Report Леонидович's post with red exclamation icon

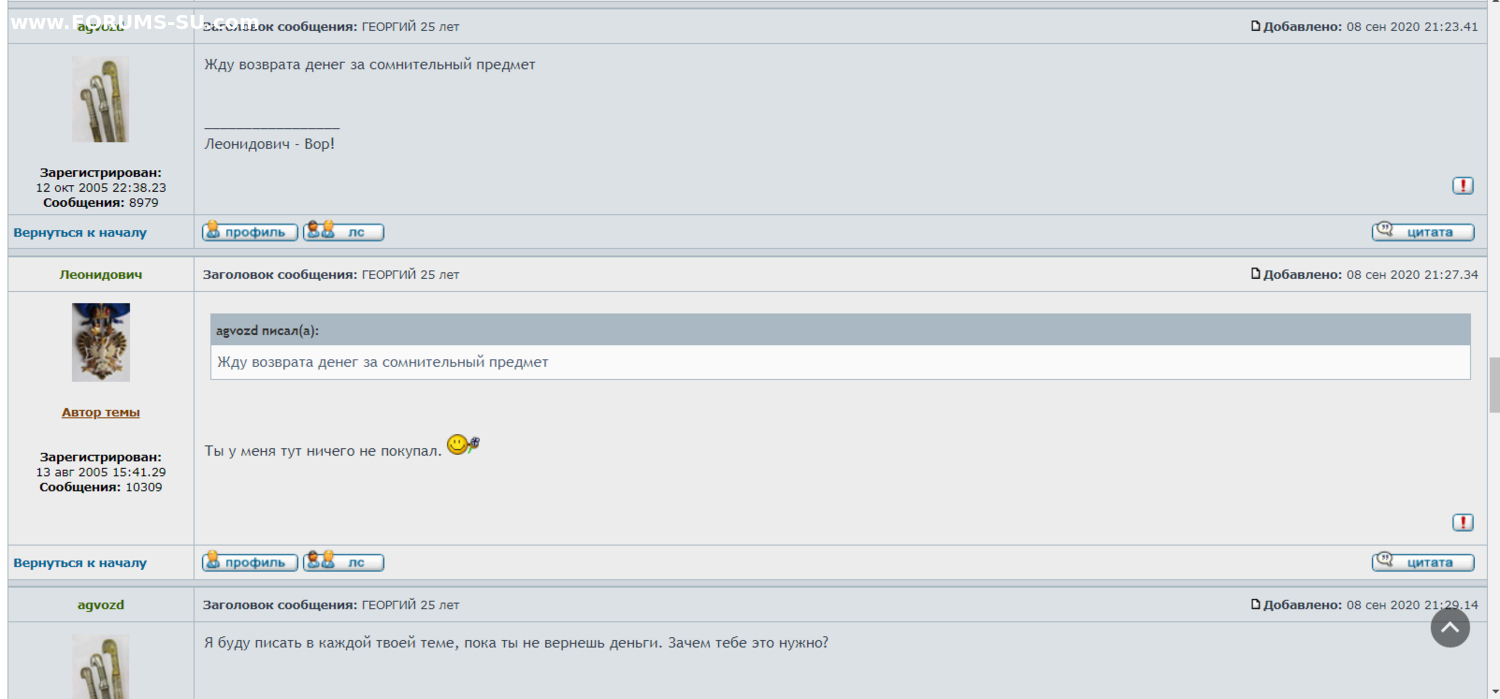(1462, 523)
